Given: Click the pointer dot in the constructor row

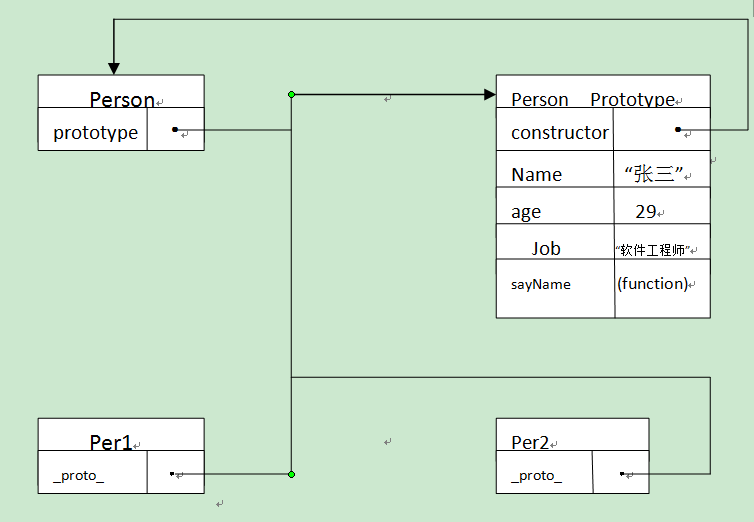Looking at the screenshot, I should tap(677, 129).
